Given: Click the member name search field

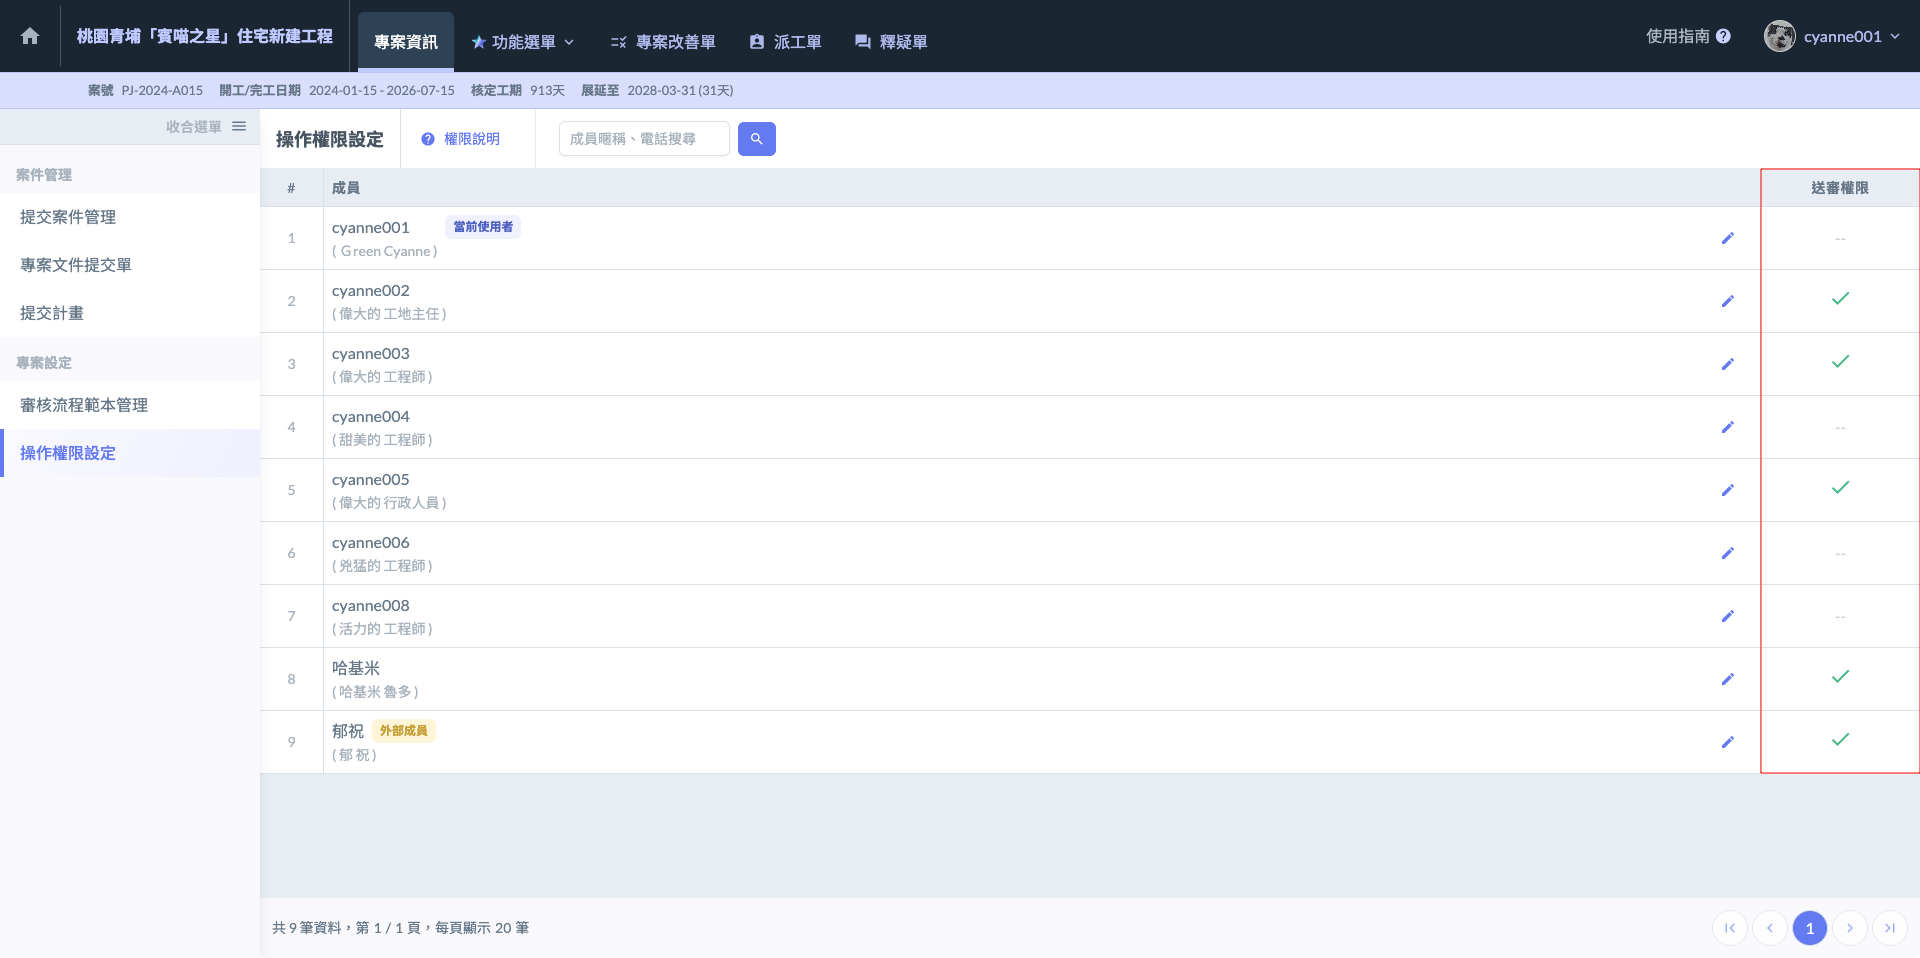Looking at the screenshot, I should [644, 139].
